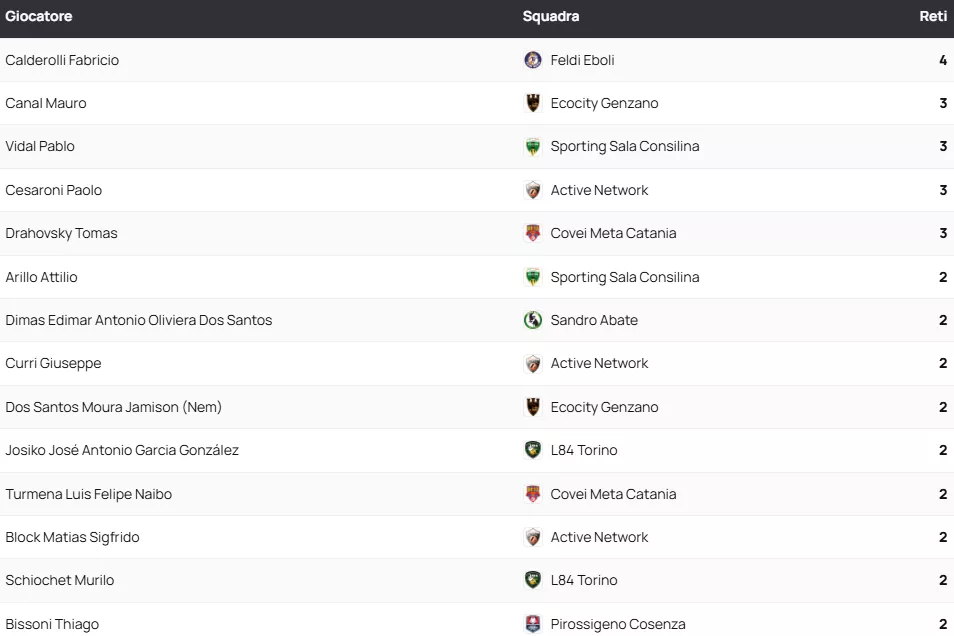Viewport: 954px width, 636px height.
Task: Open Bissoni Thiago player entry
Action: [52, 624]
